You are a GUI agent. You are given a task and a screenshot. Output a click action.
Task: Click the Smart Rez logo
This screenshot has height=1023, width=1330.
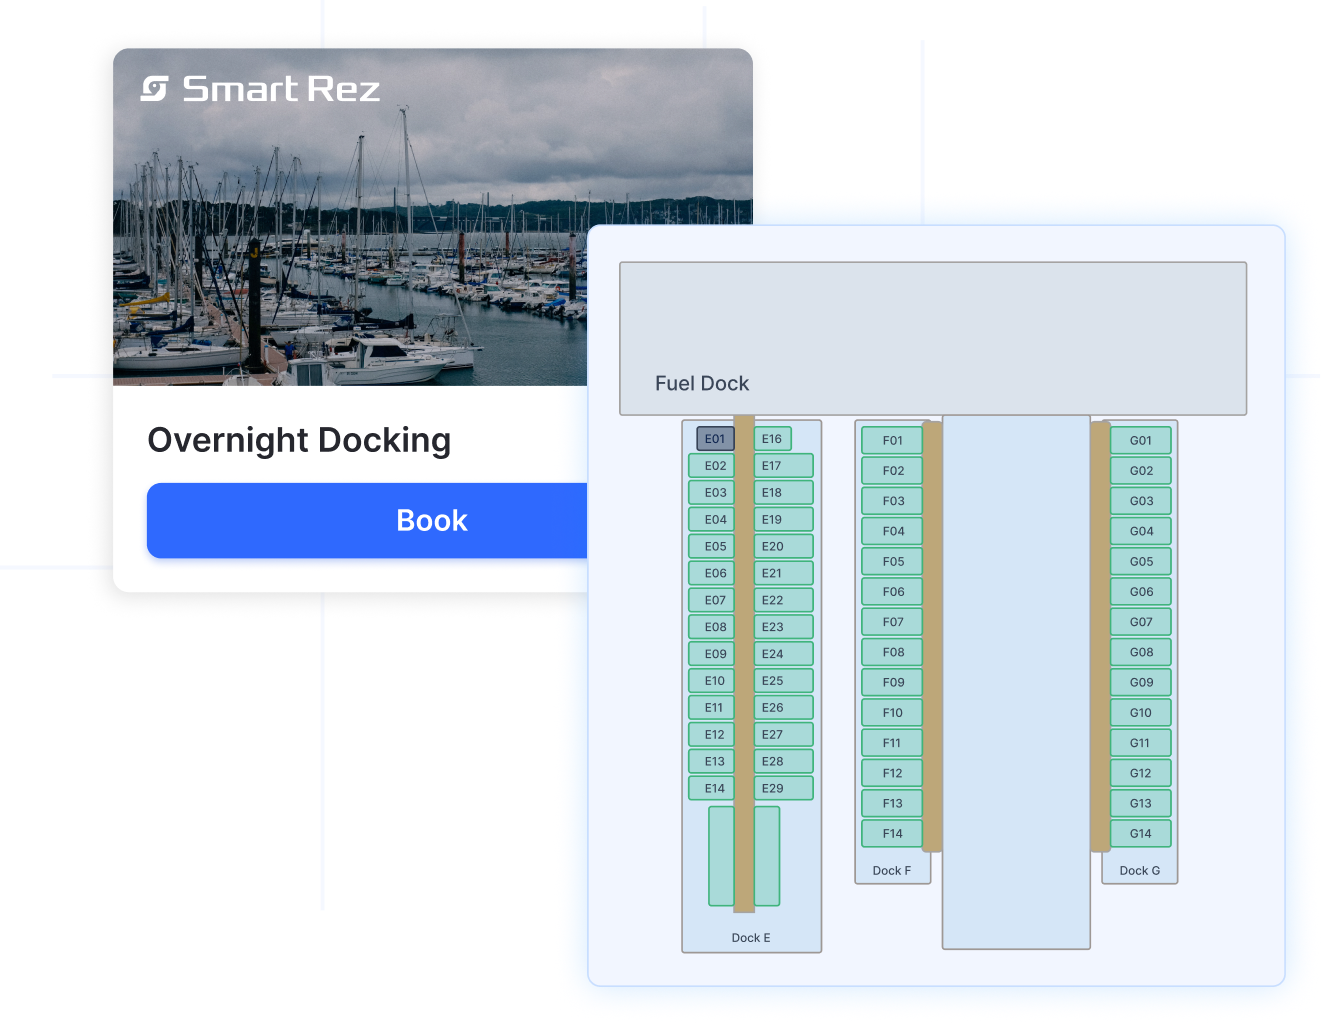pyautogui.click(x=260, y=89)
